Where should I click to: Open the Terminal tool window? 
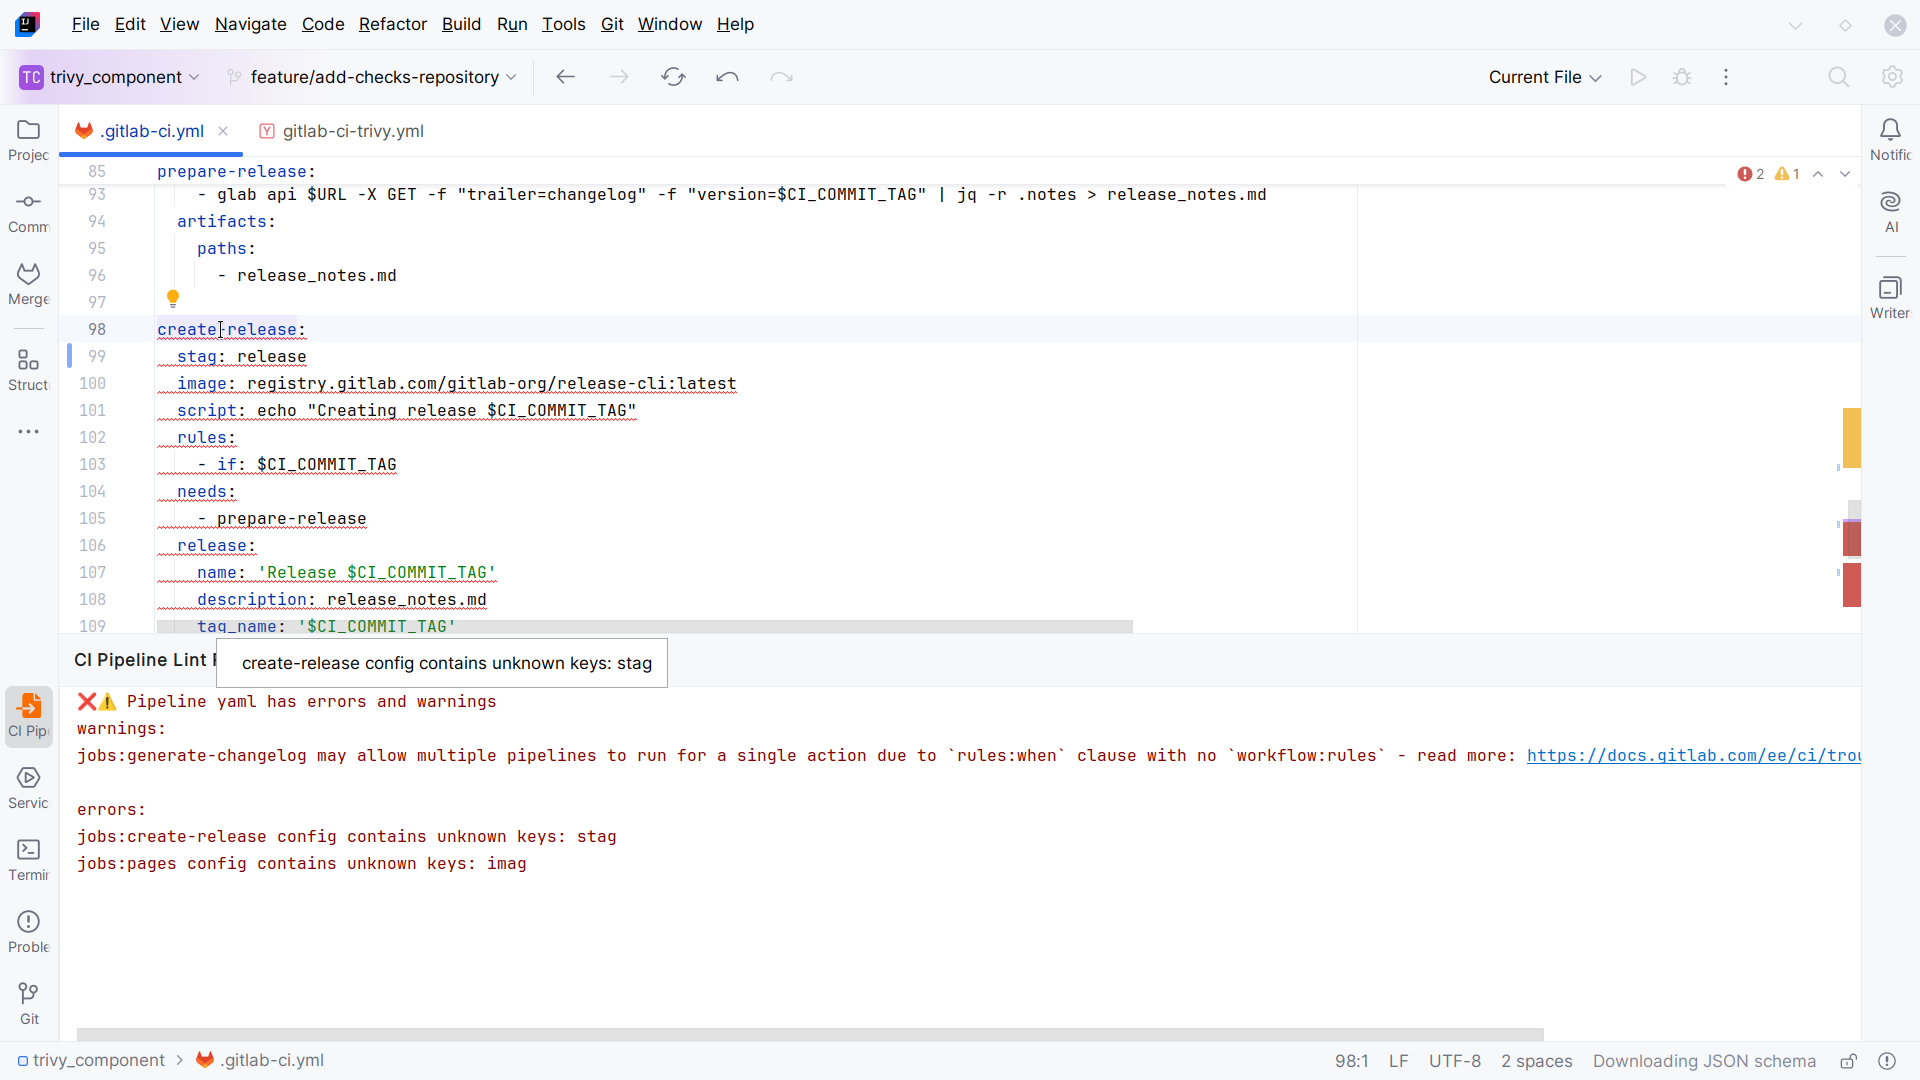click(27, 858)
